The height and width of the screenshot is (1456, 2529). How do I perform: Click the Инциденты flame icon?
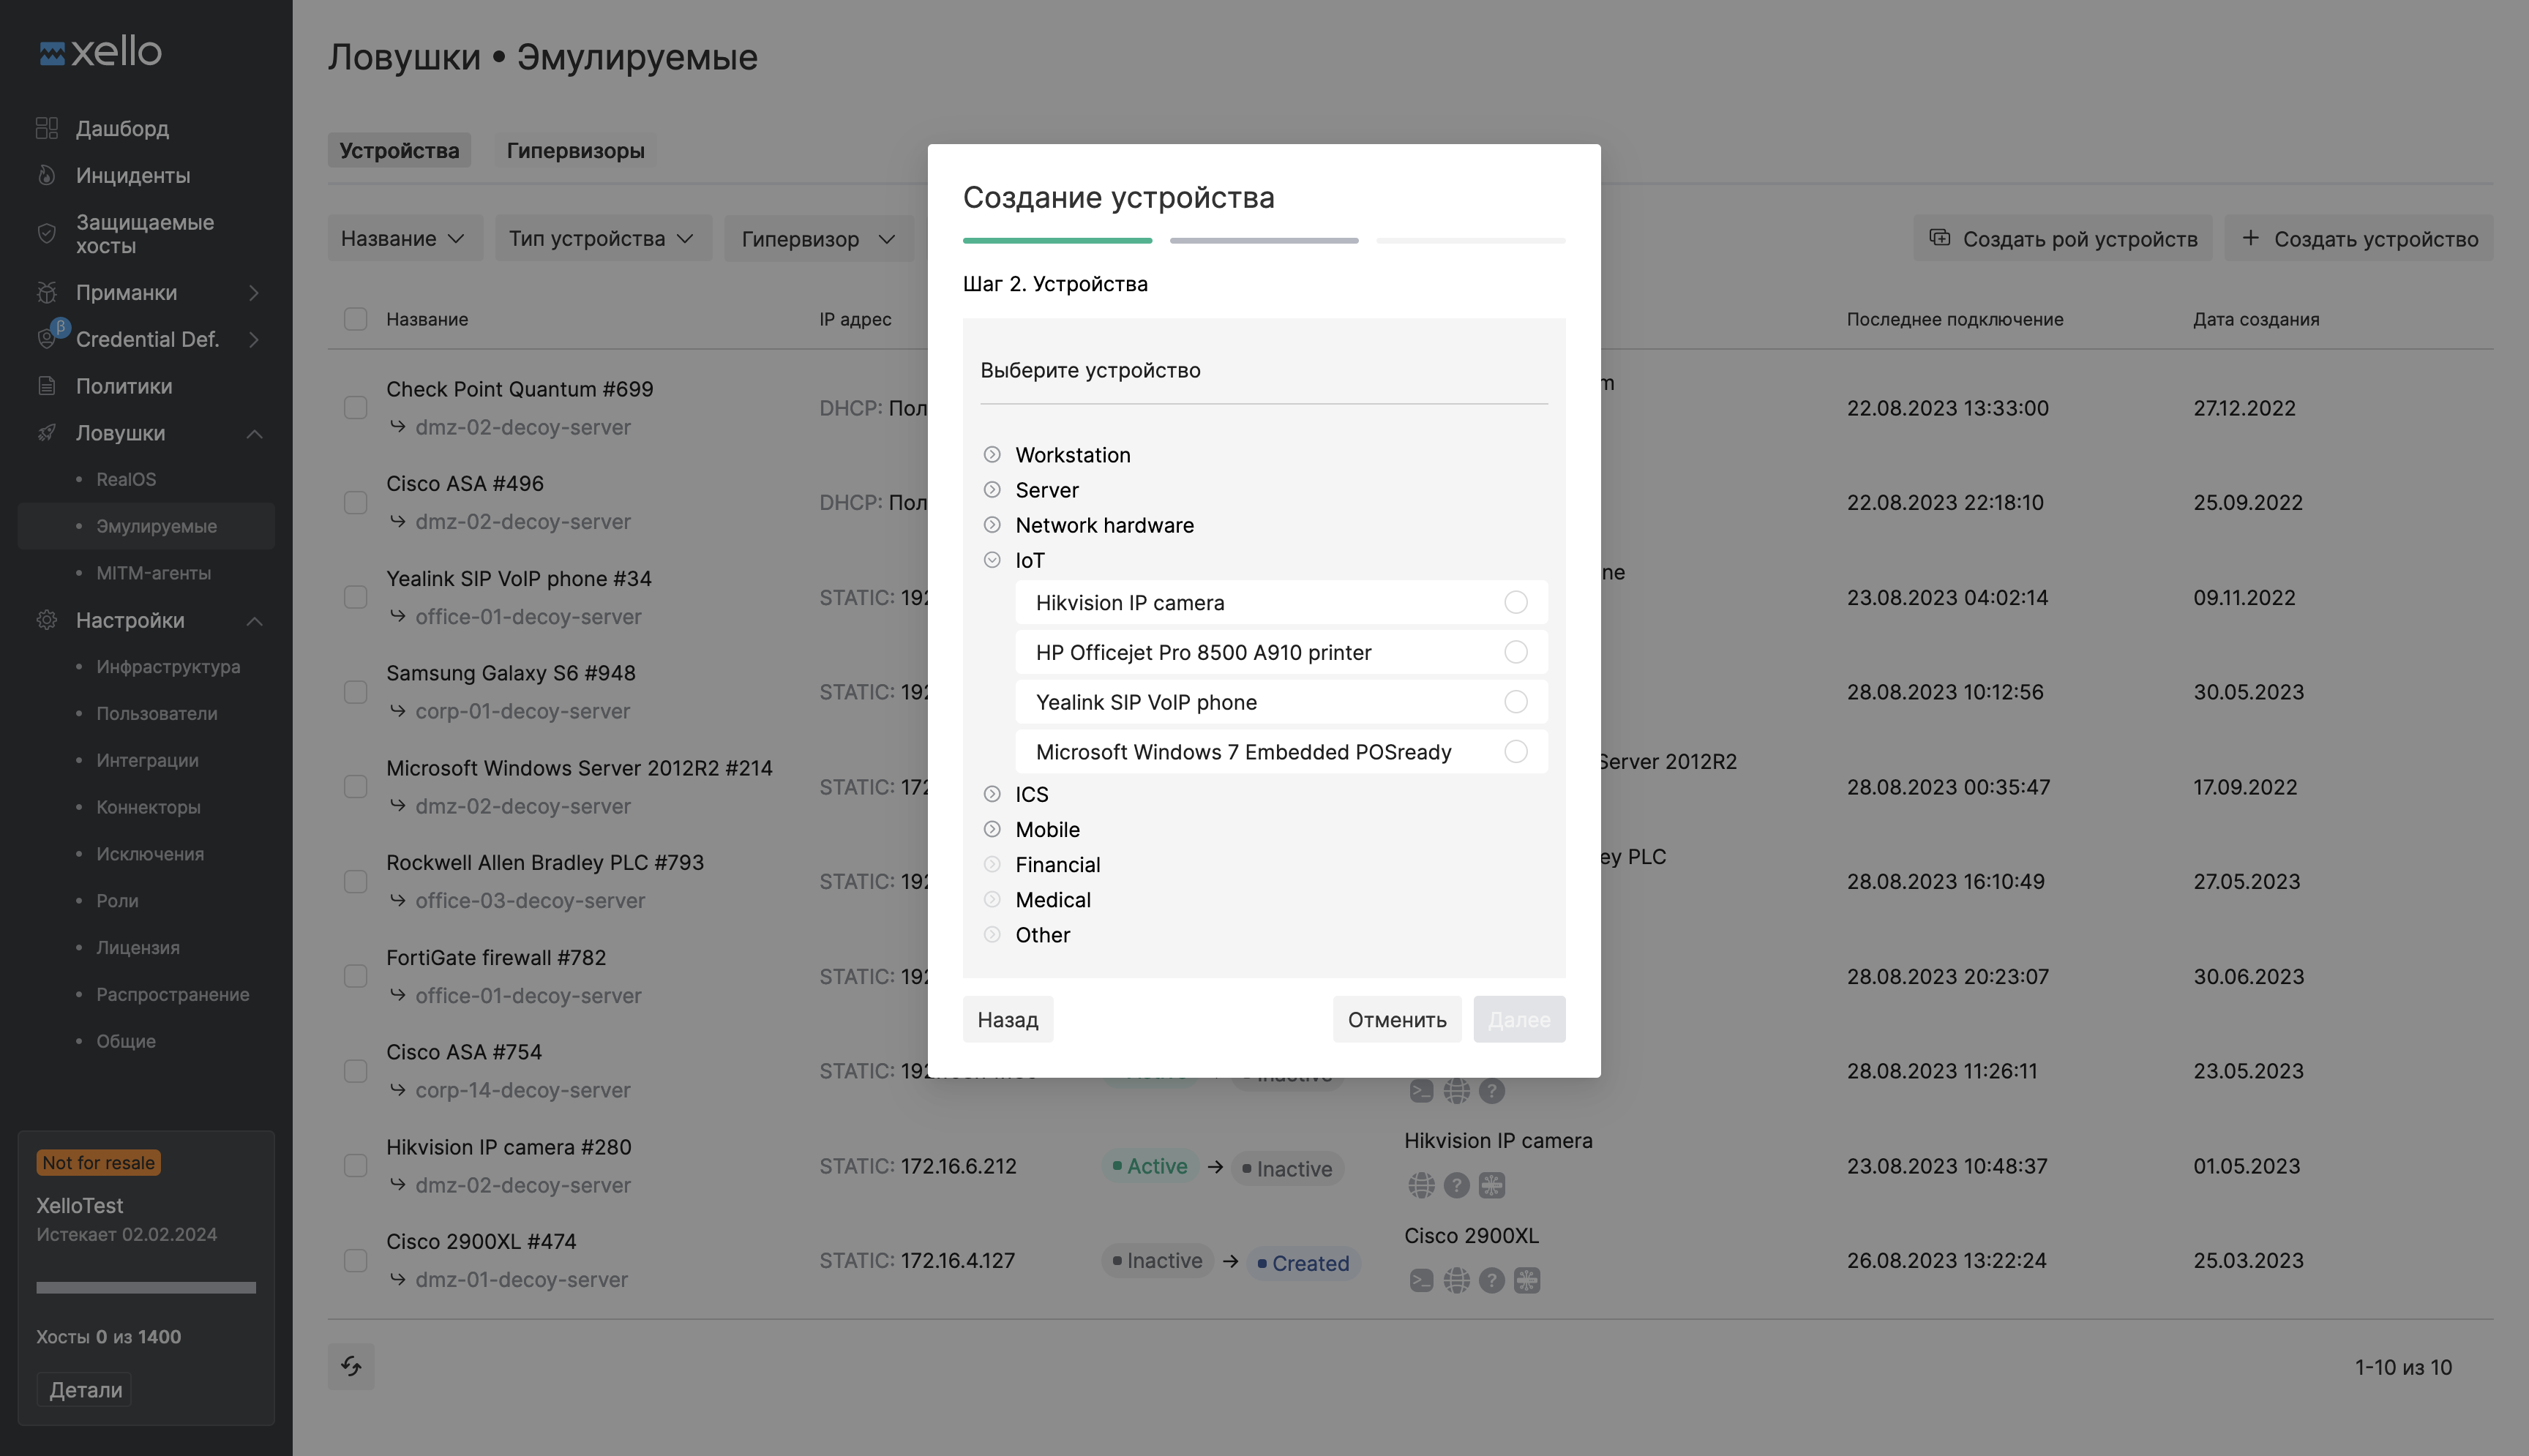point(46,175)
